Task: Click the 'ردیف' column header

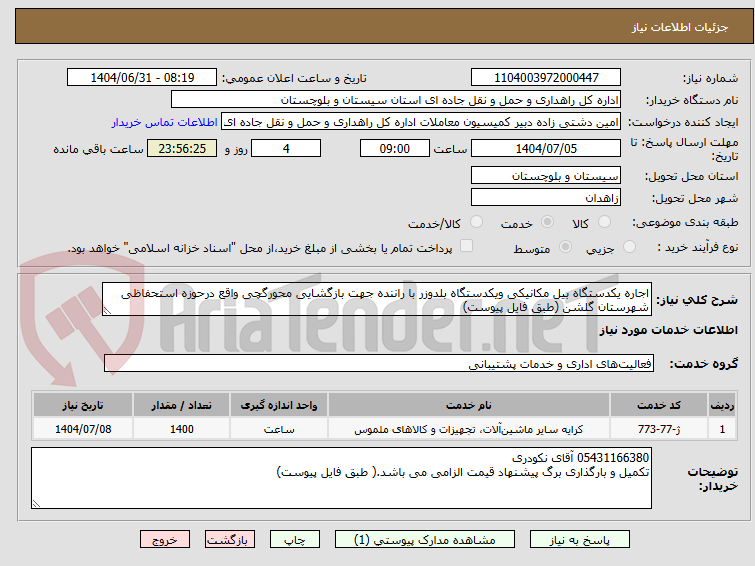Action: [x=722, y=405]
